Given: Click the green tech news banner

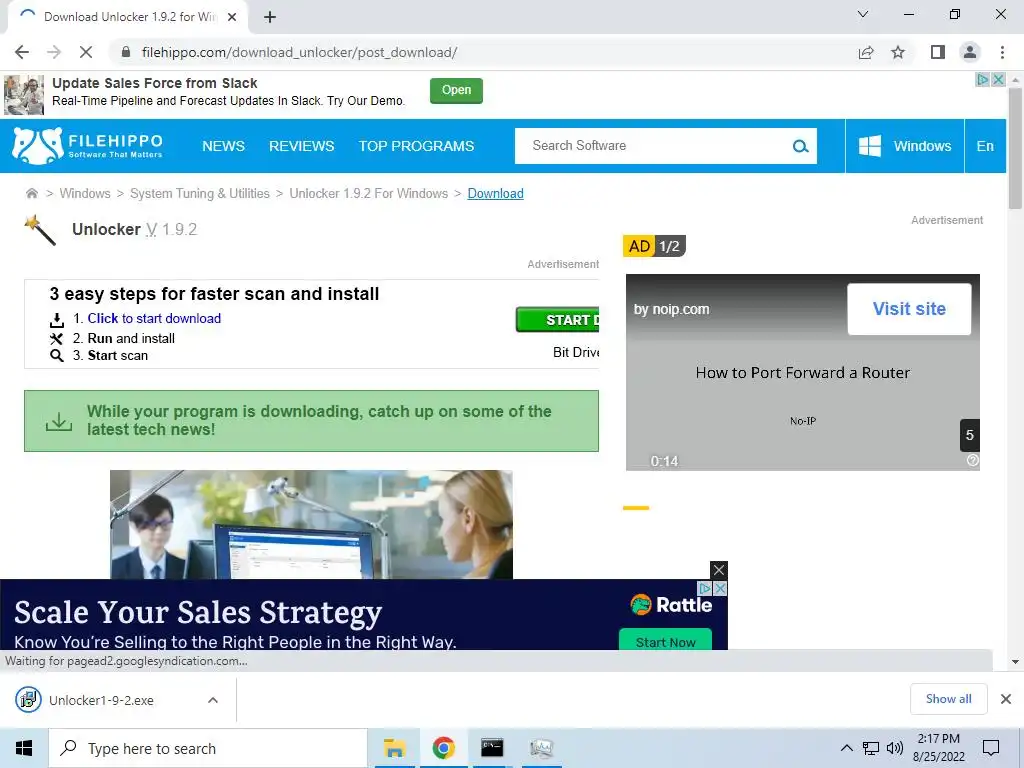Looking at the screenshot, I should [311, 421].
